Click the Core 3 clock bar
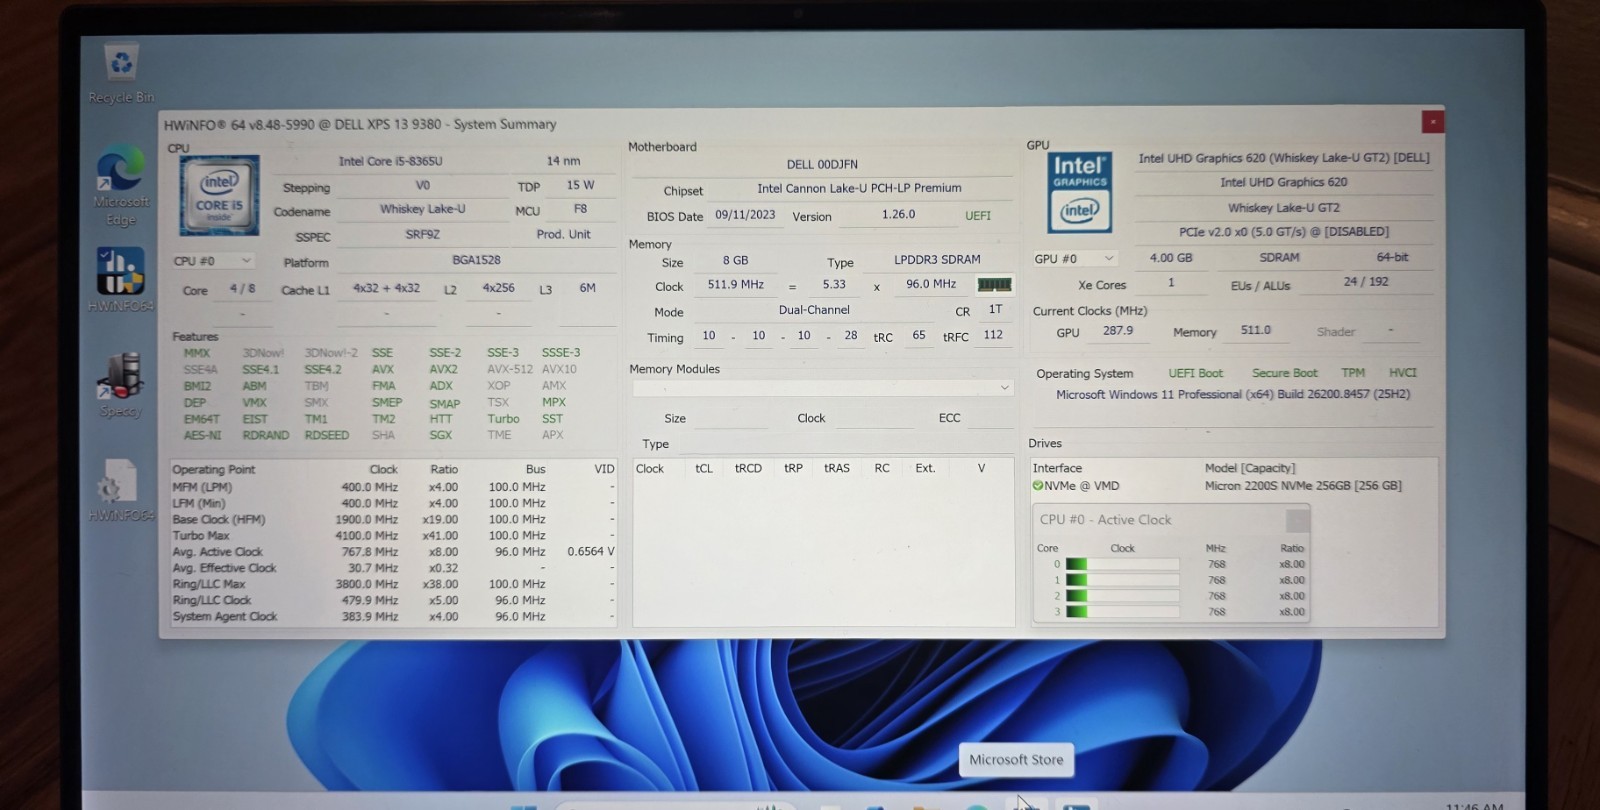The height and width of the screenshot is (810, 1600). point(1122,612)
